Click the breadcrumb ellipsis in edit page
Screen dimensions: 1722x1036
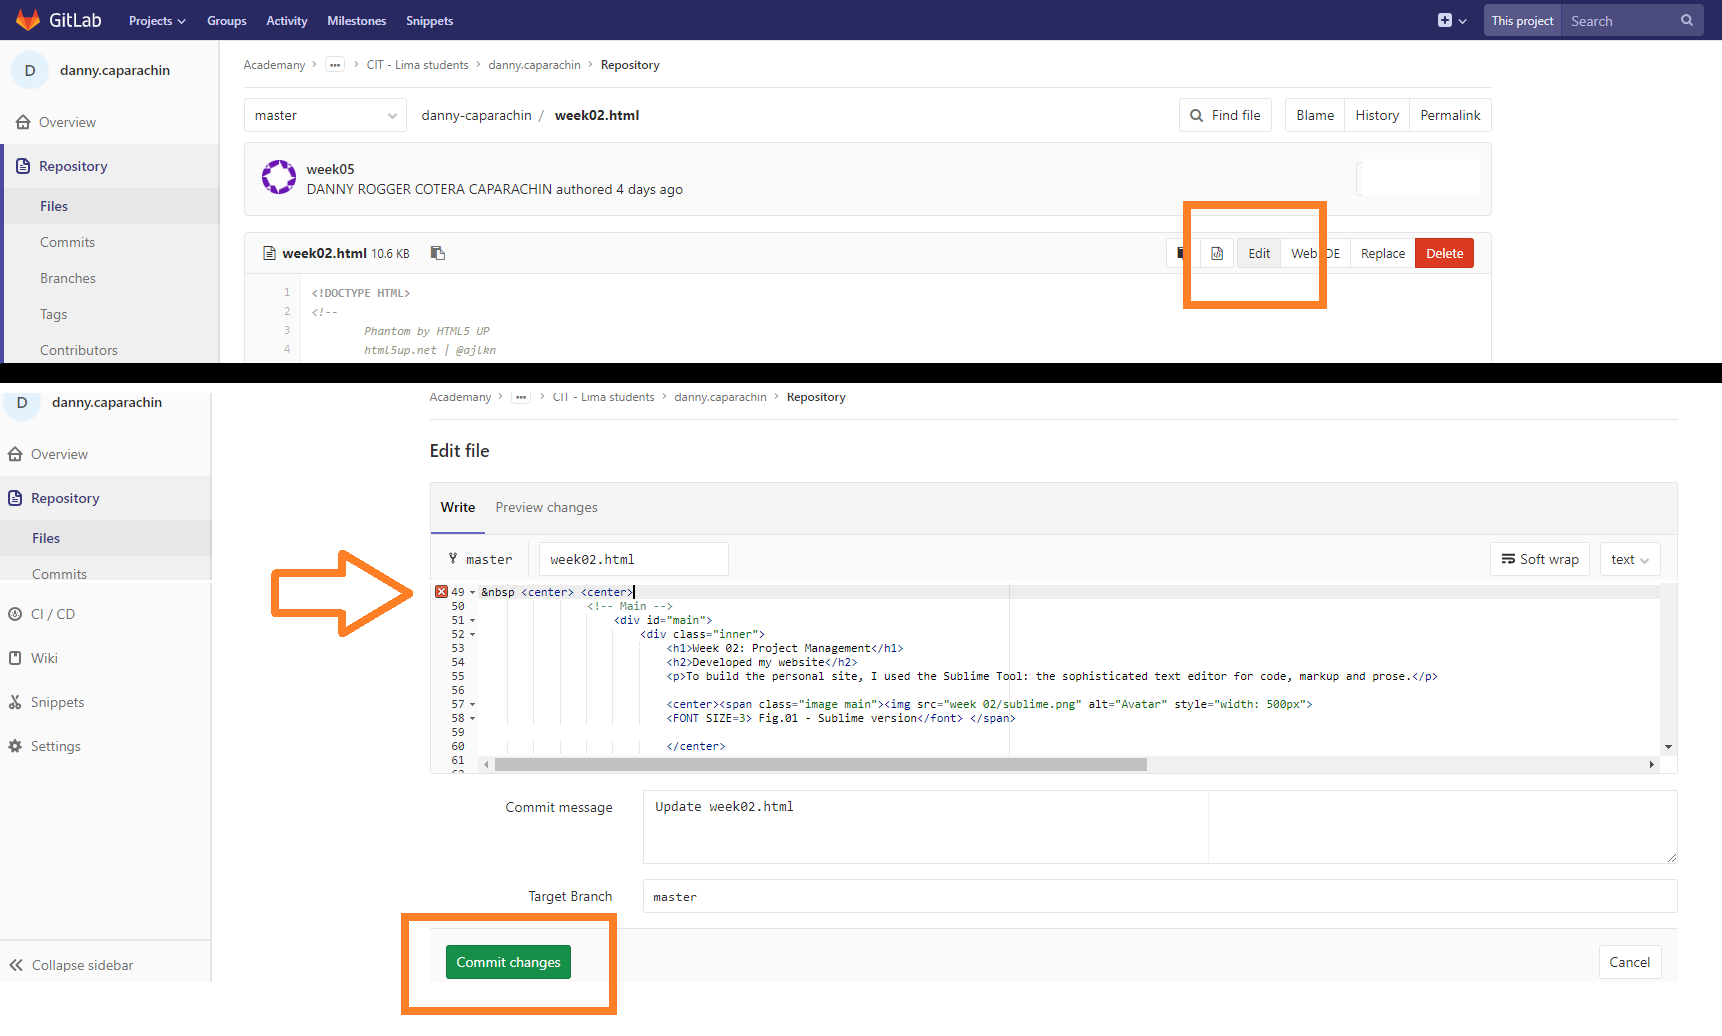tap(521, 397)
